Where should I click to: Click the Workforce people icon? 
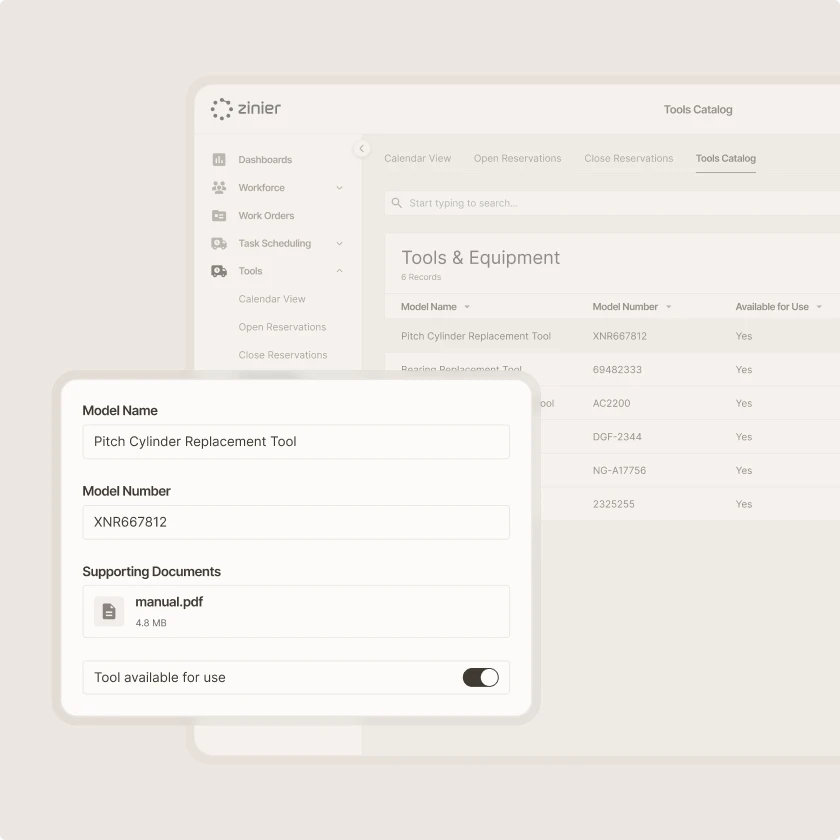point(219,188)
